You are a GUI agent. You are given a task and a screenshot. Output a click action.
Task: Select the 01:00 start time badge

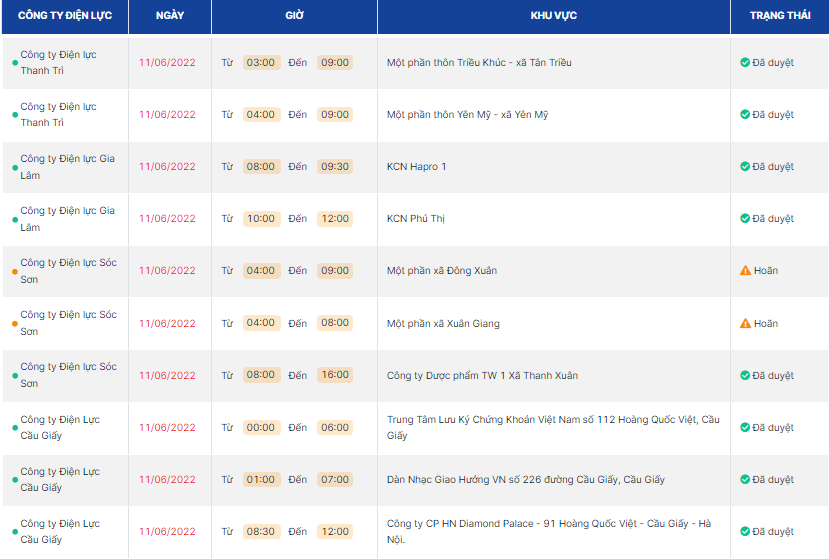pyautogui.click(x=261, y=479)
